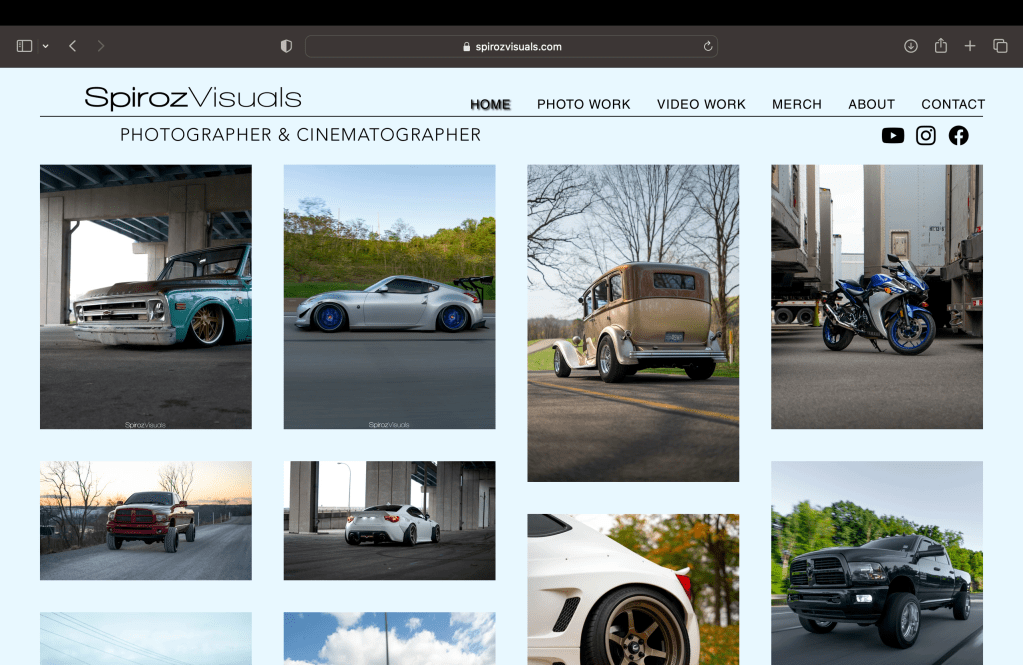Viewport: 1023px width, 665px height.
Task: Click the browser back arrow
Action: click(x=73, y=46)
